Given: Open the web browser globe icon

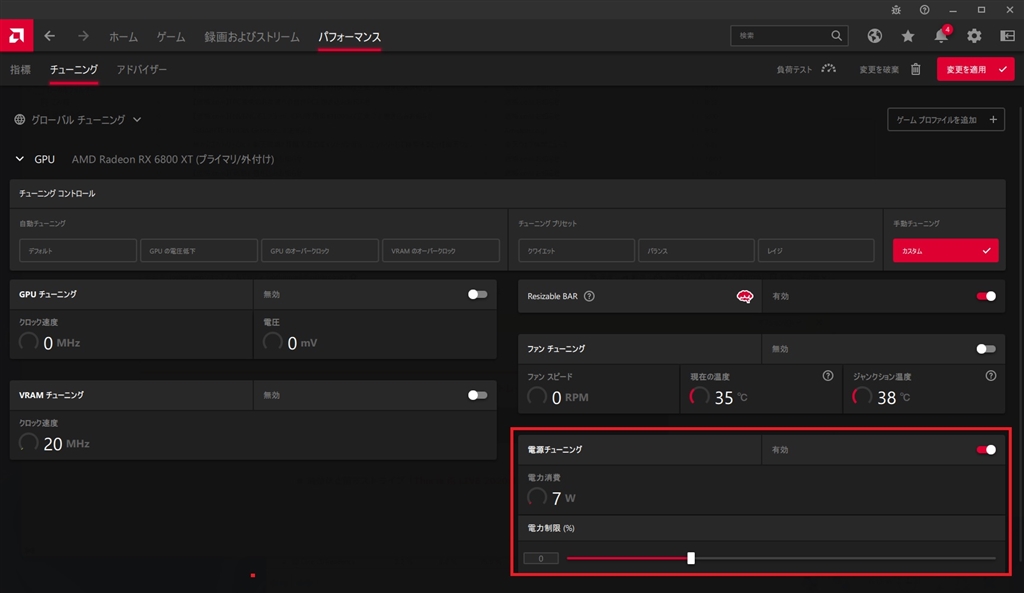Looking at the screenshot, I should 874,36.
